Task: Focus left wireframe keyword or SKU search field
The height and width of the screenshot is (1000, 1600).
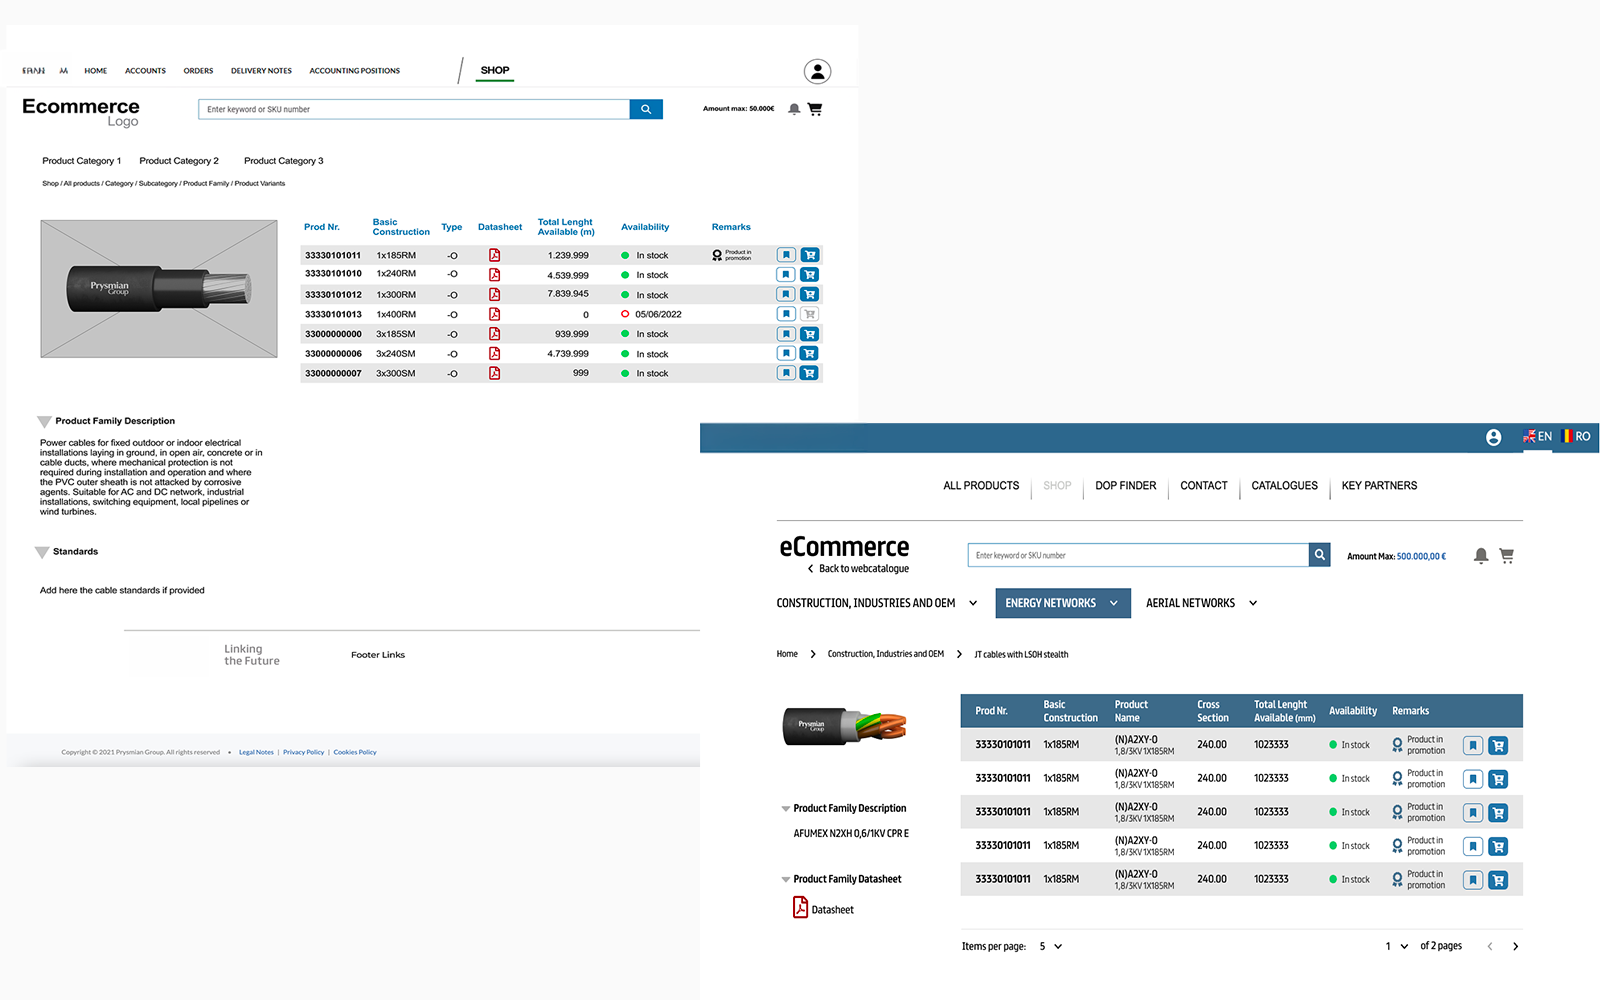Action: [x=414, y=109]
